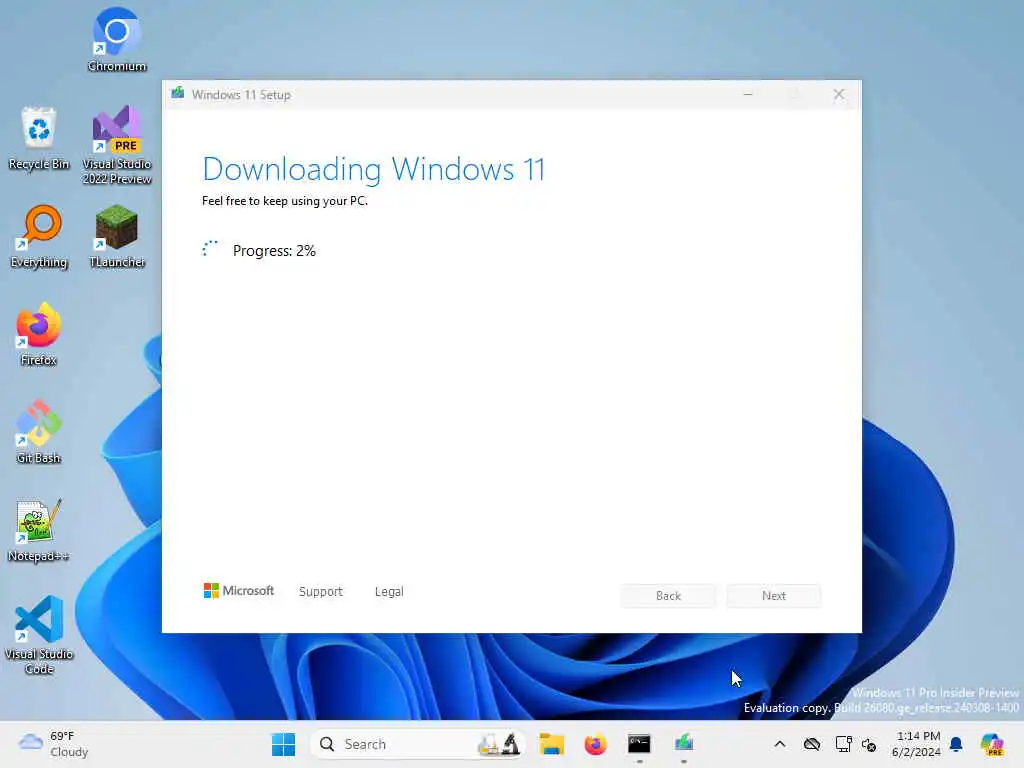
Task: Select the Git Bash desktop shortcut
Action: click(x=39, y=432)
